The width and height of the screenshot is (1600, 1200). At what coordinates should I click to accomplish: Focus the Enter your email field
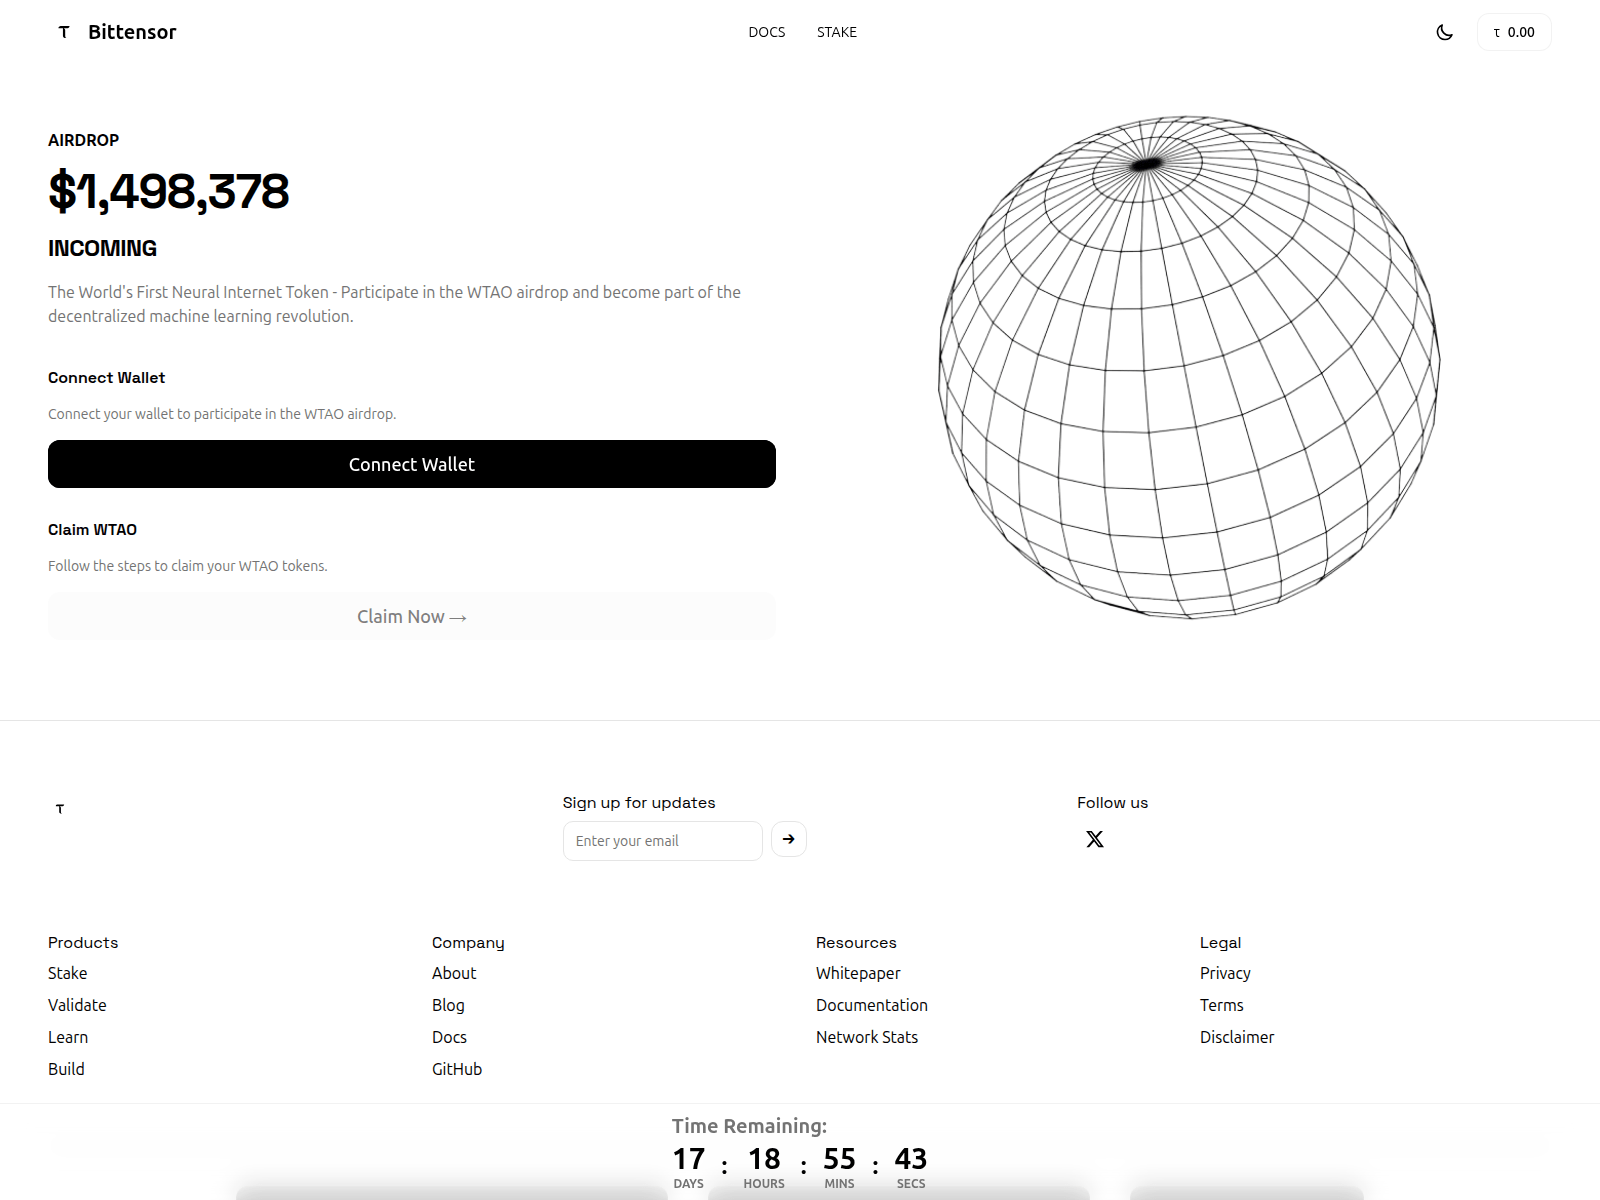tap(662, 841)
